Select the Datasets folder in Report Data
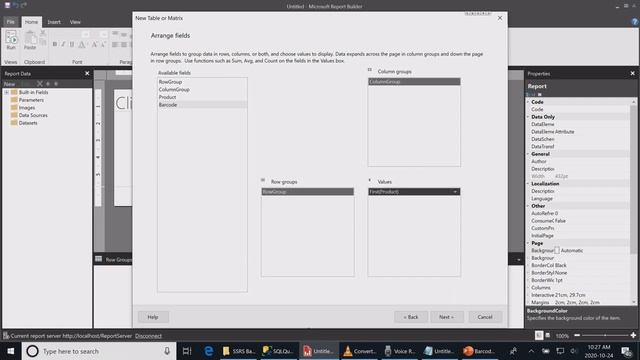This screenshot has height=360, width=640. tap(24, 123)
